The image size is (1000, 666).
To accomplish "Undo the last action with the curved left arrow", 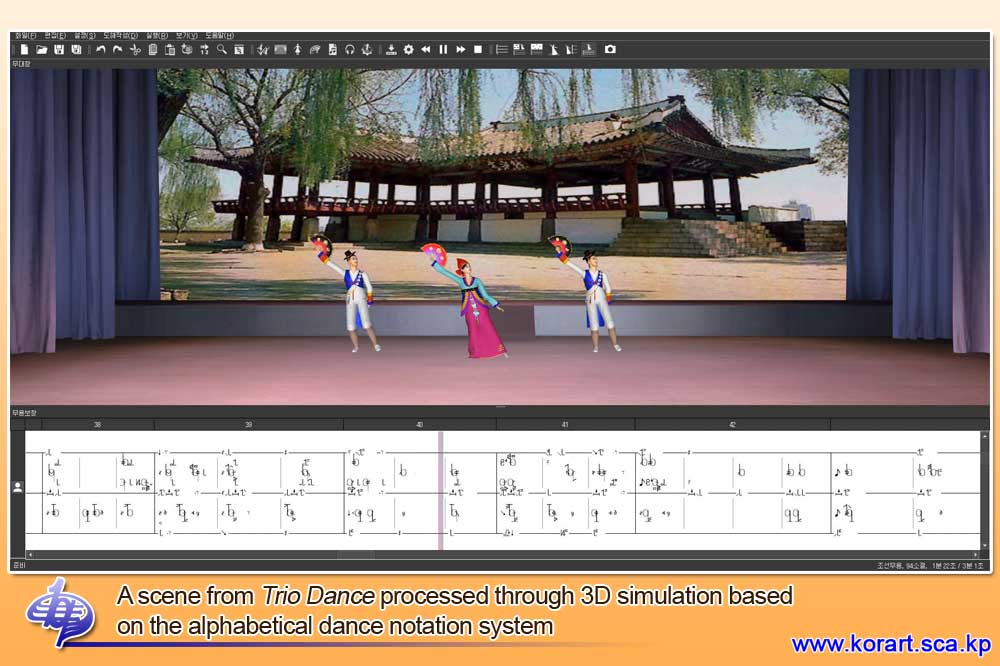I will coord(101,49).
